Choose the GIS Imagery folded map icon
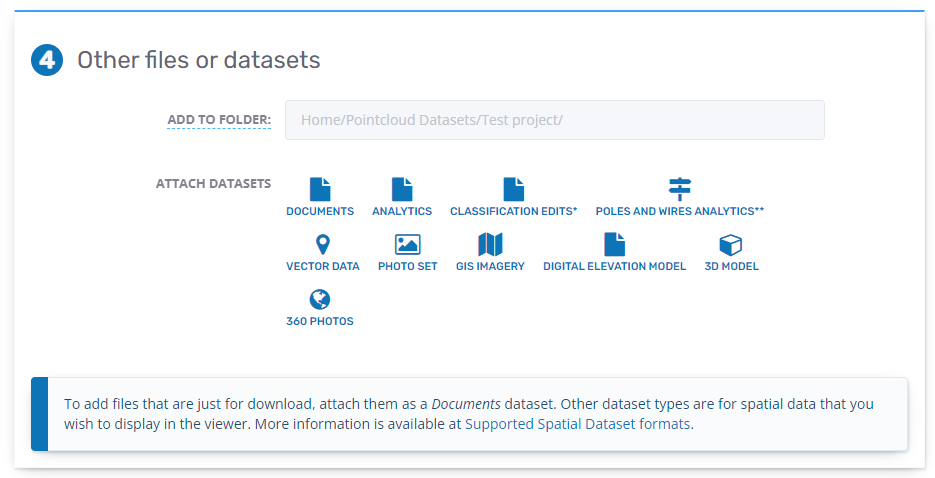The width and height of the screenshot is (935, 478). pyautogui.click(x=490, y=244)
